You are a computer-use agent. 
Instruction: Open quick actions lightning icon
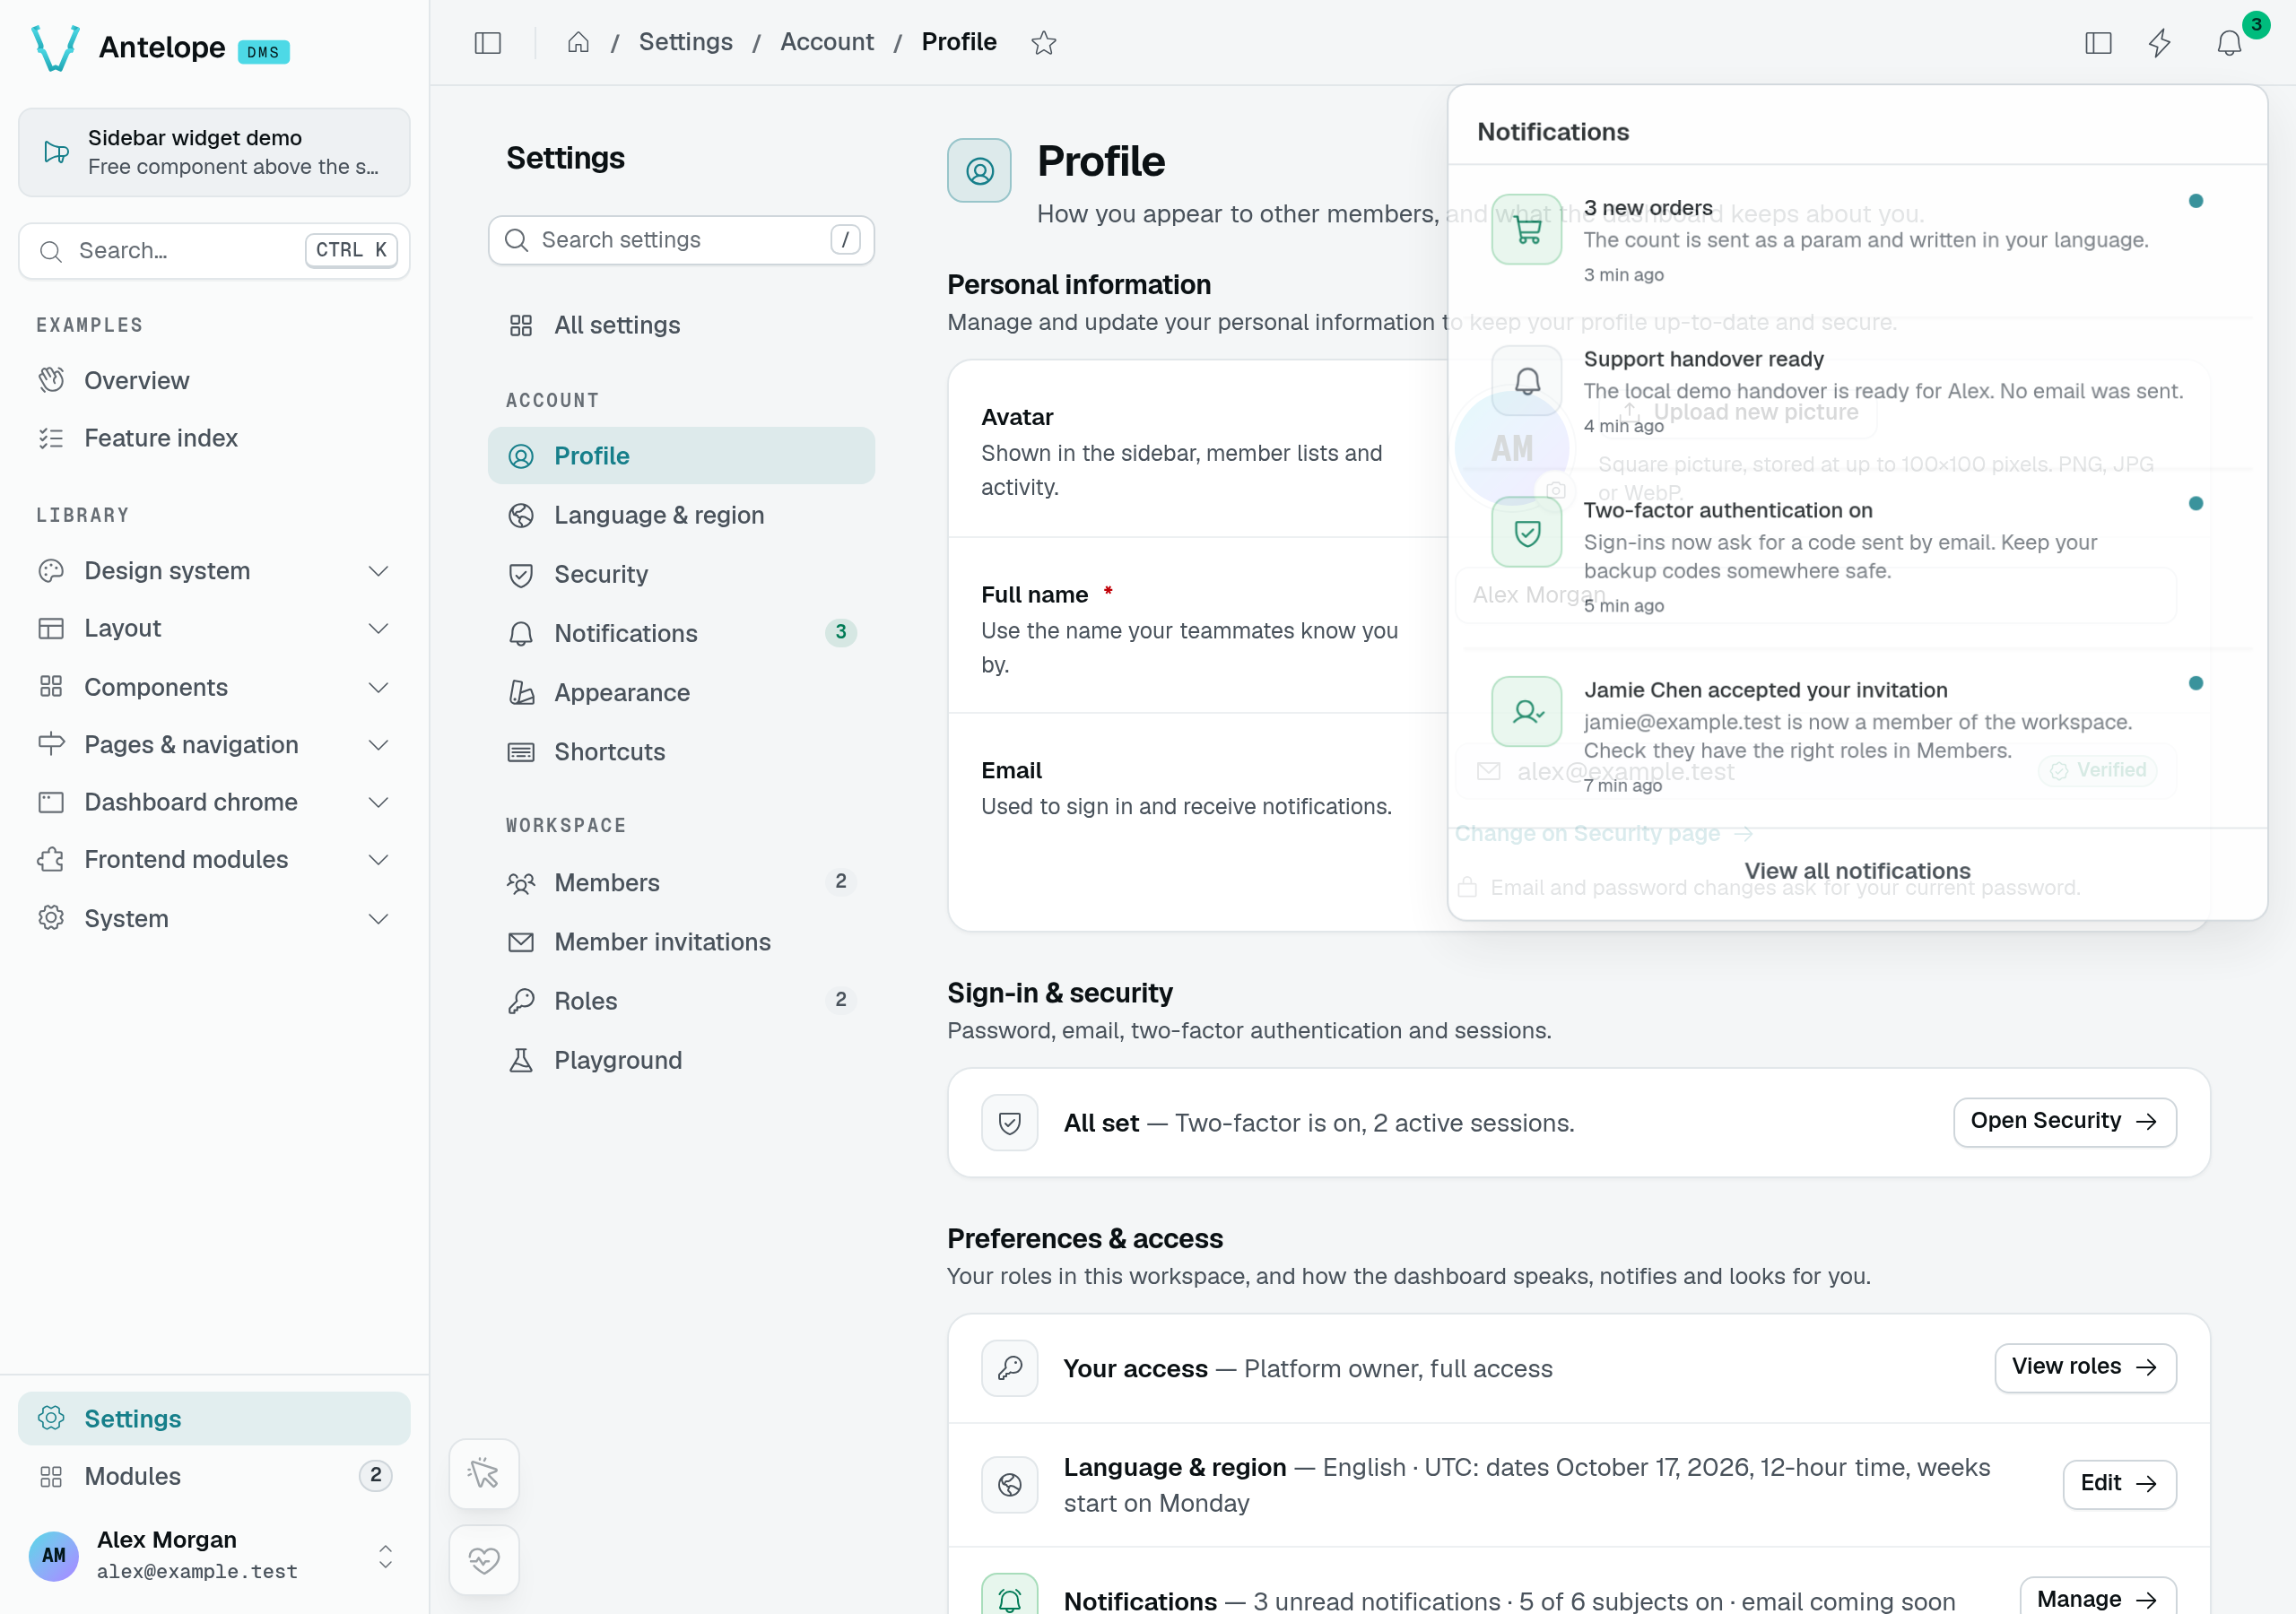tap(2160, 42)
